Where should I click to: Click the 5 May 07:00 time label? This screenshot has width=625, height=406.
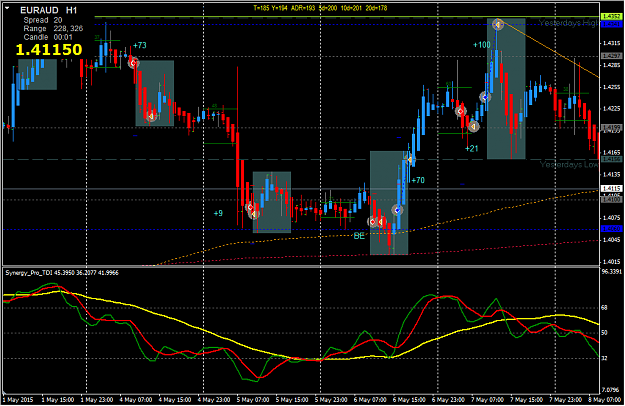(253, 400)
